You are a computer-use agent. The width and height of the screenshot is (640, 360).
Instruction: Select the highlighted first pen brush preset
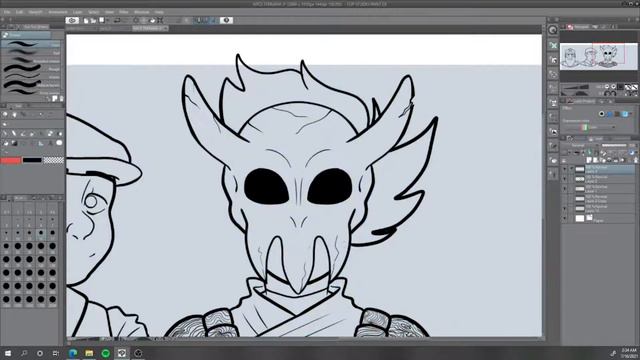[31, 44]
